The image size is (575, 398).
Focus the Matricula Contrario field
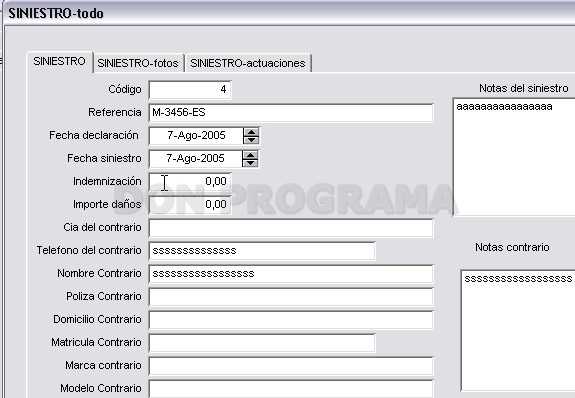pos(262,343)
